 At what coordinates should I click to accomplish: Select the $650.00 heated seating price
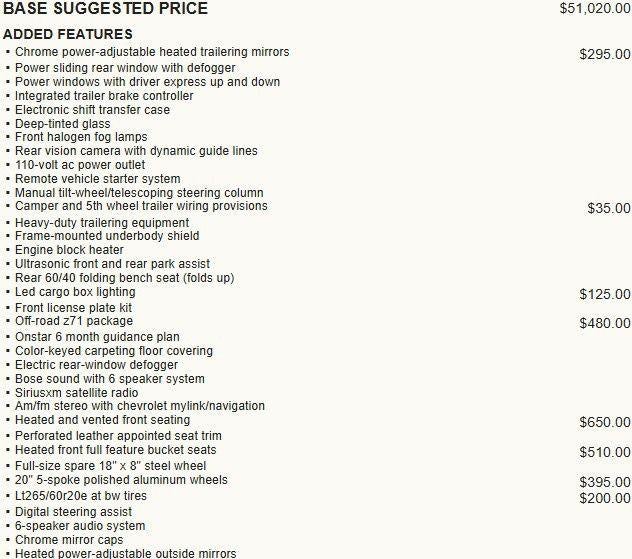tap(605, 422)
